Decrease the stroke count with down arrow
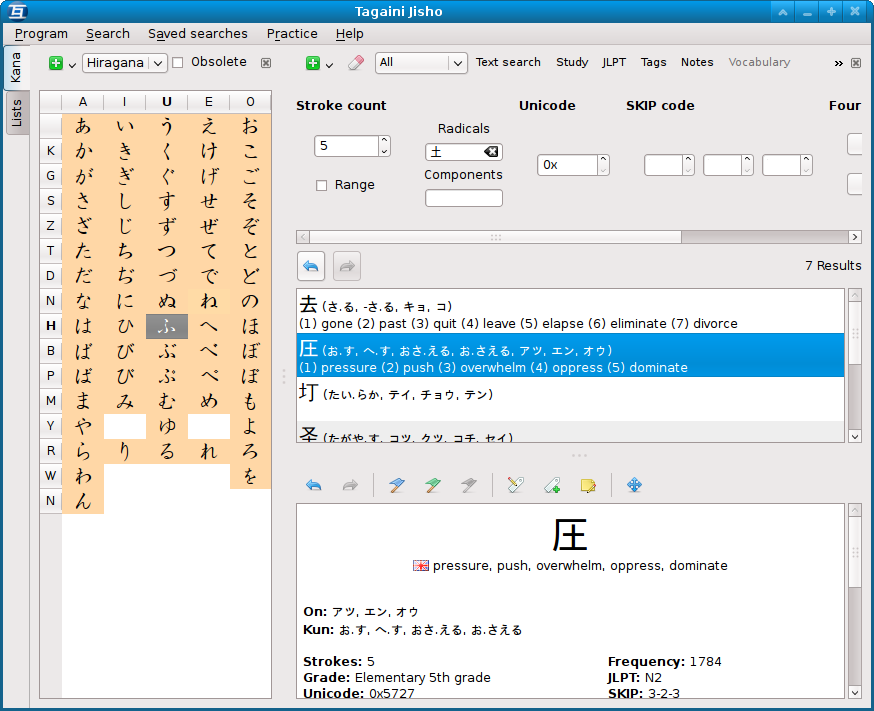Viewport: 874px width, 711px height. coord(384,151)
